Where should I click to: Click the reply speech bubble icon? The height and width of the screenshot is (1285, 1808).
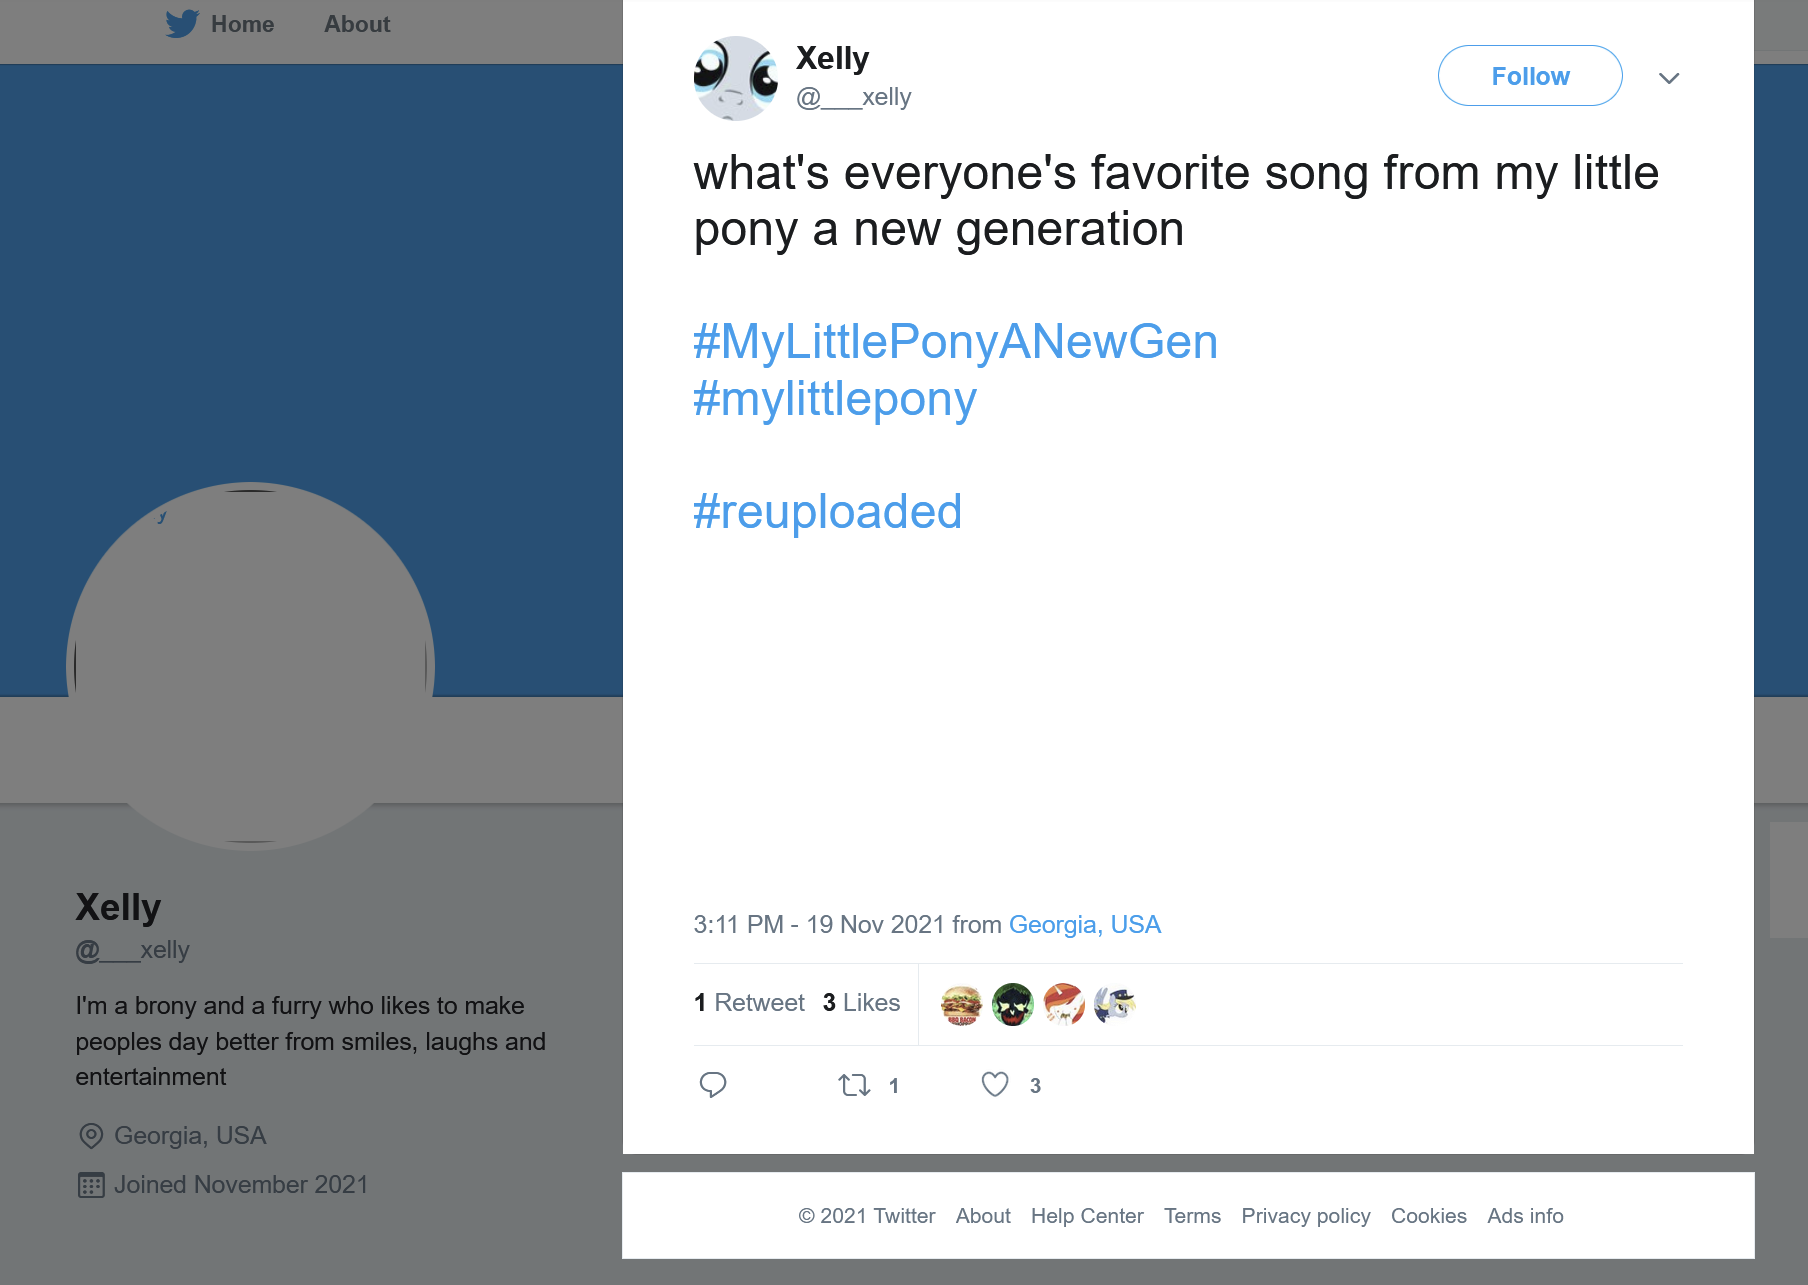click(x=713, y=1085)
